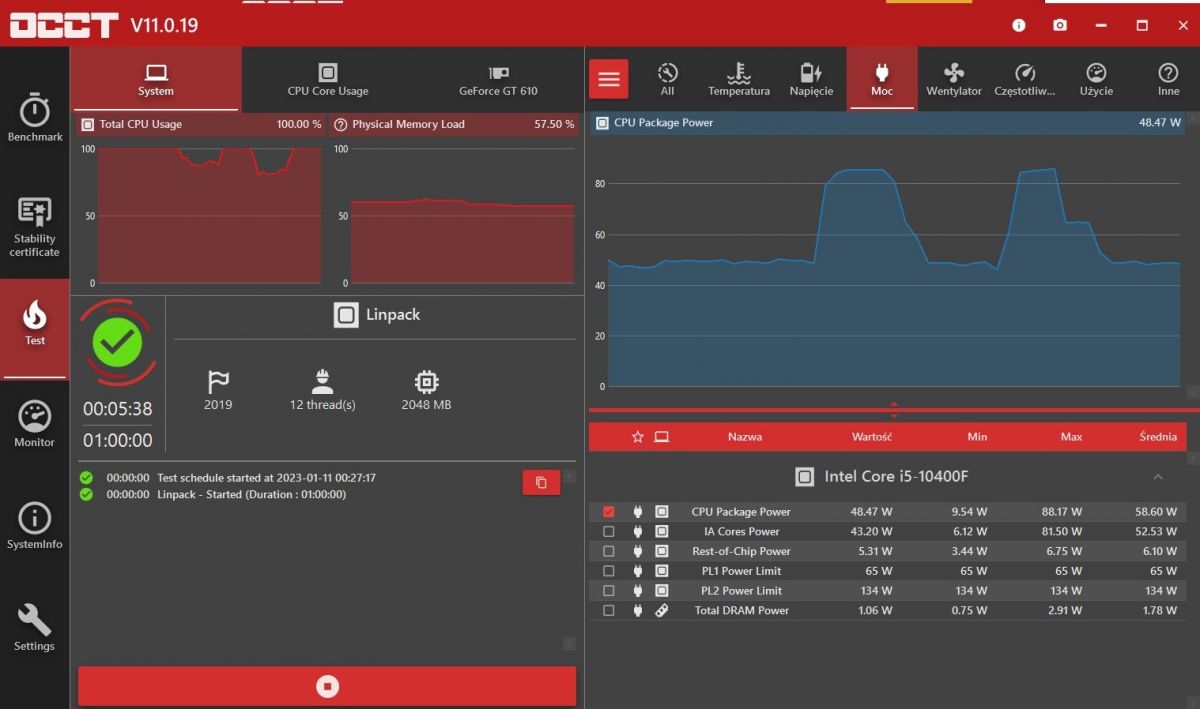The image size is (1200, 709).
Task: Open SystemInfo page
Action: (35, 526)
